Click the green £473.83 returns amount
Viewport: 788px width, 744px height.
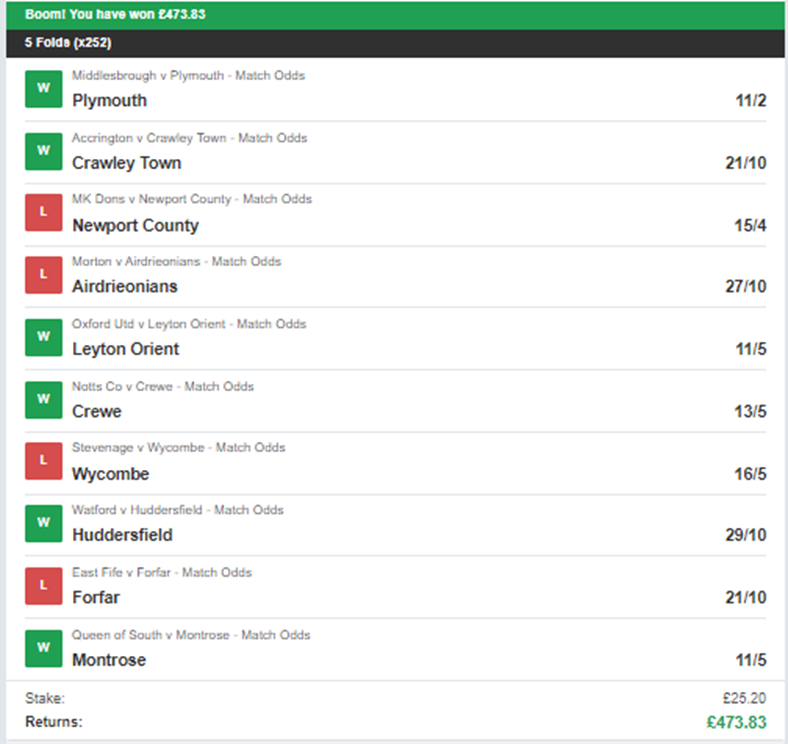click(736, 722)
